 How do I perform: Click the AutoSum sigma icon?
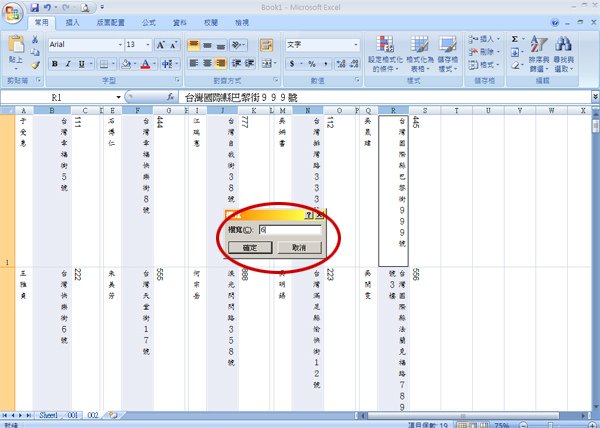[x=515, y=39]
